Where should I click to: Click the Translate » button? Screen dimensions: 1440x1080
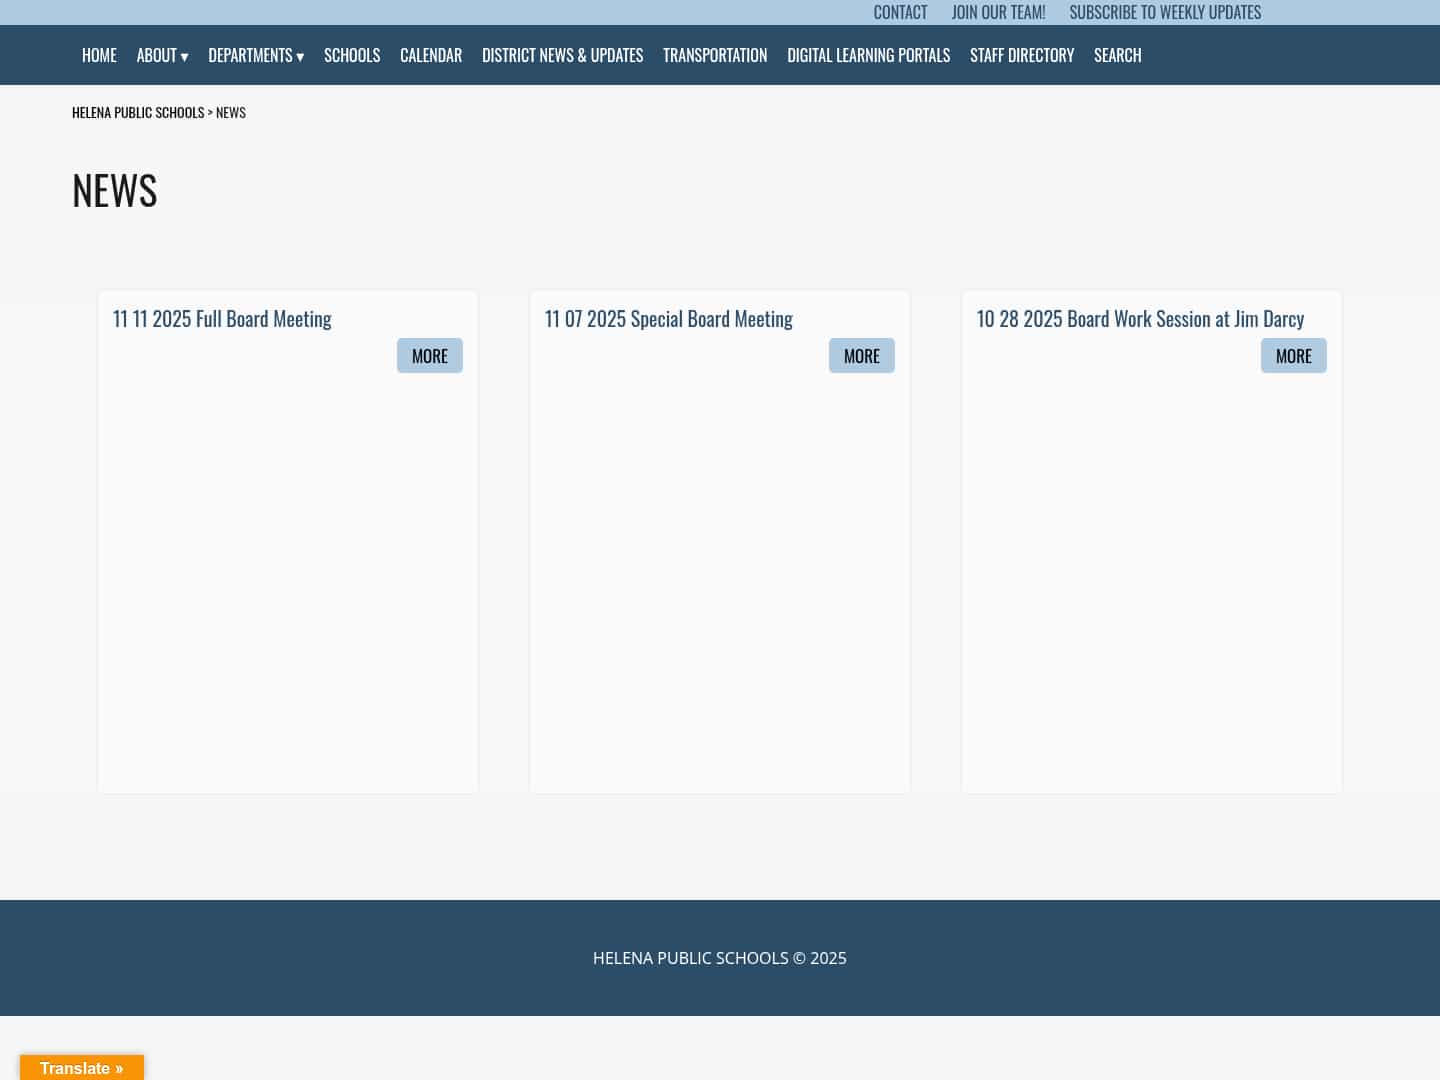(x=82, y=1068)
